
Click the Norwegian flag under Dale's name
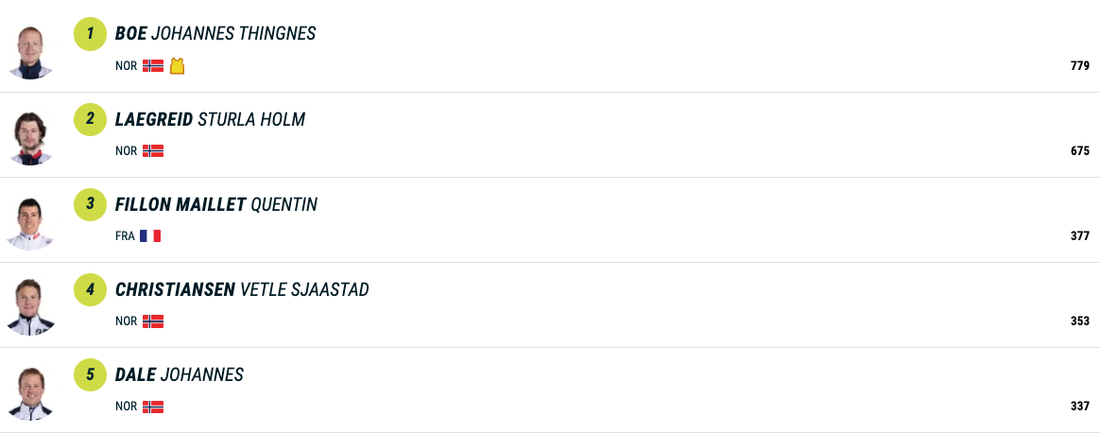(153, 407)
